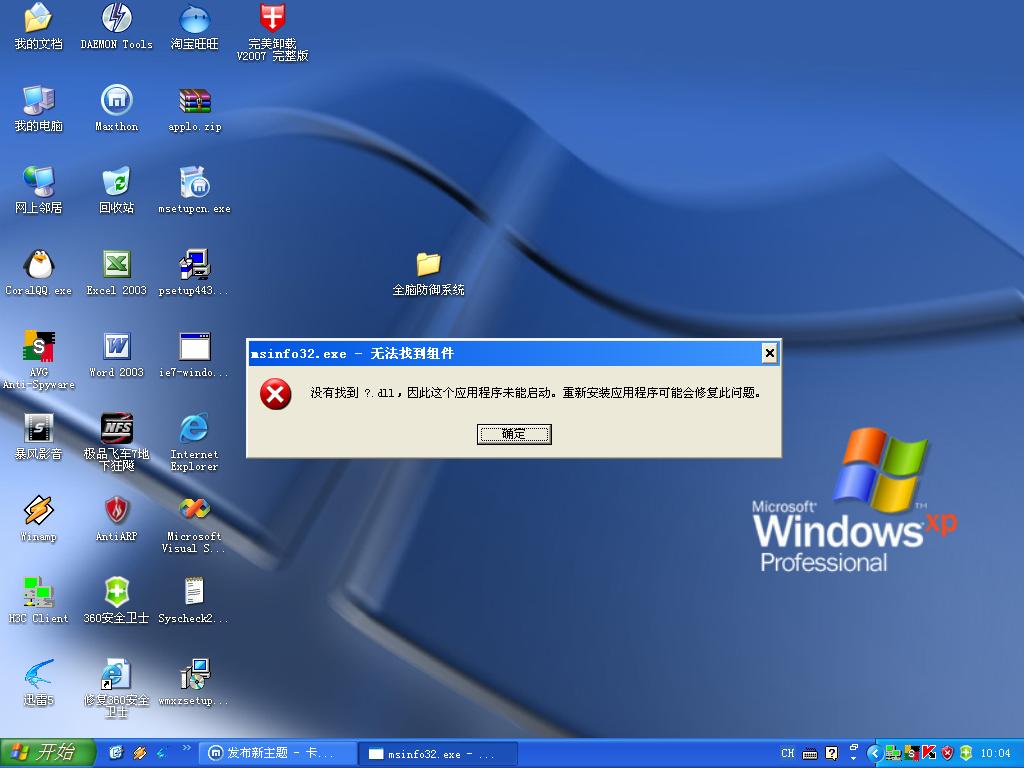The image size is (1024, 768).
Task: Select the AntiARP desktop icon
Action: click(x=116, y=519)
